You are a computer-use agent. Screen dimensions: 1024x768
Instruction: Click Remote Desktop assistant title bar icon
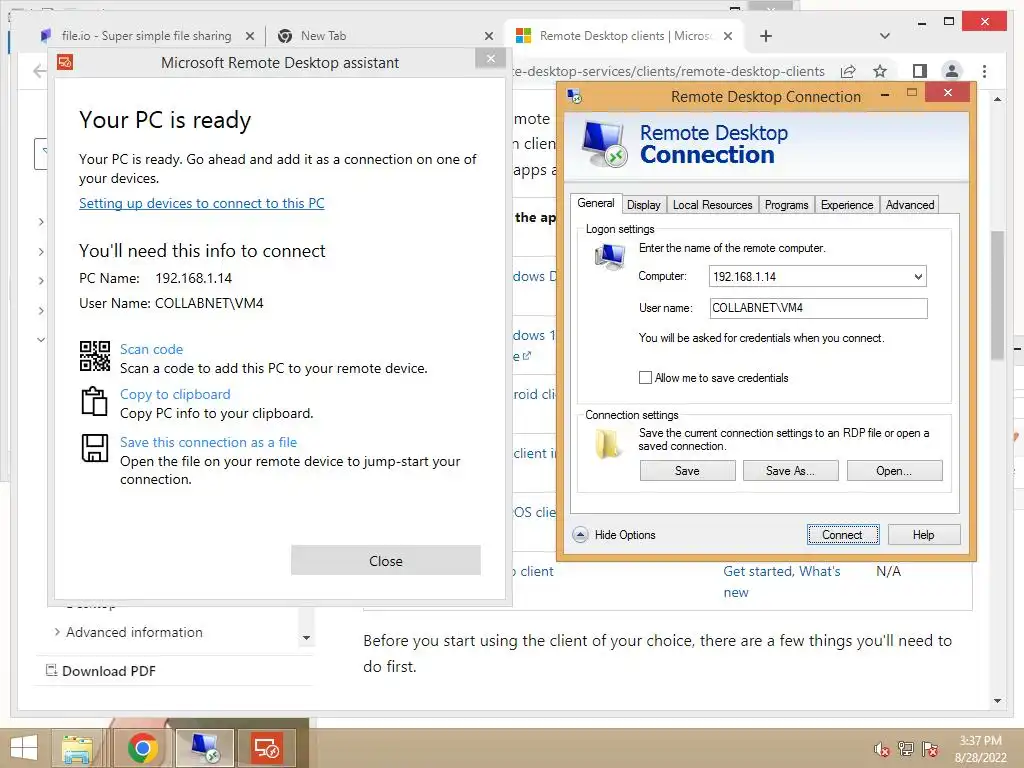[65, 63]
